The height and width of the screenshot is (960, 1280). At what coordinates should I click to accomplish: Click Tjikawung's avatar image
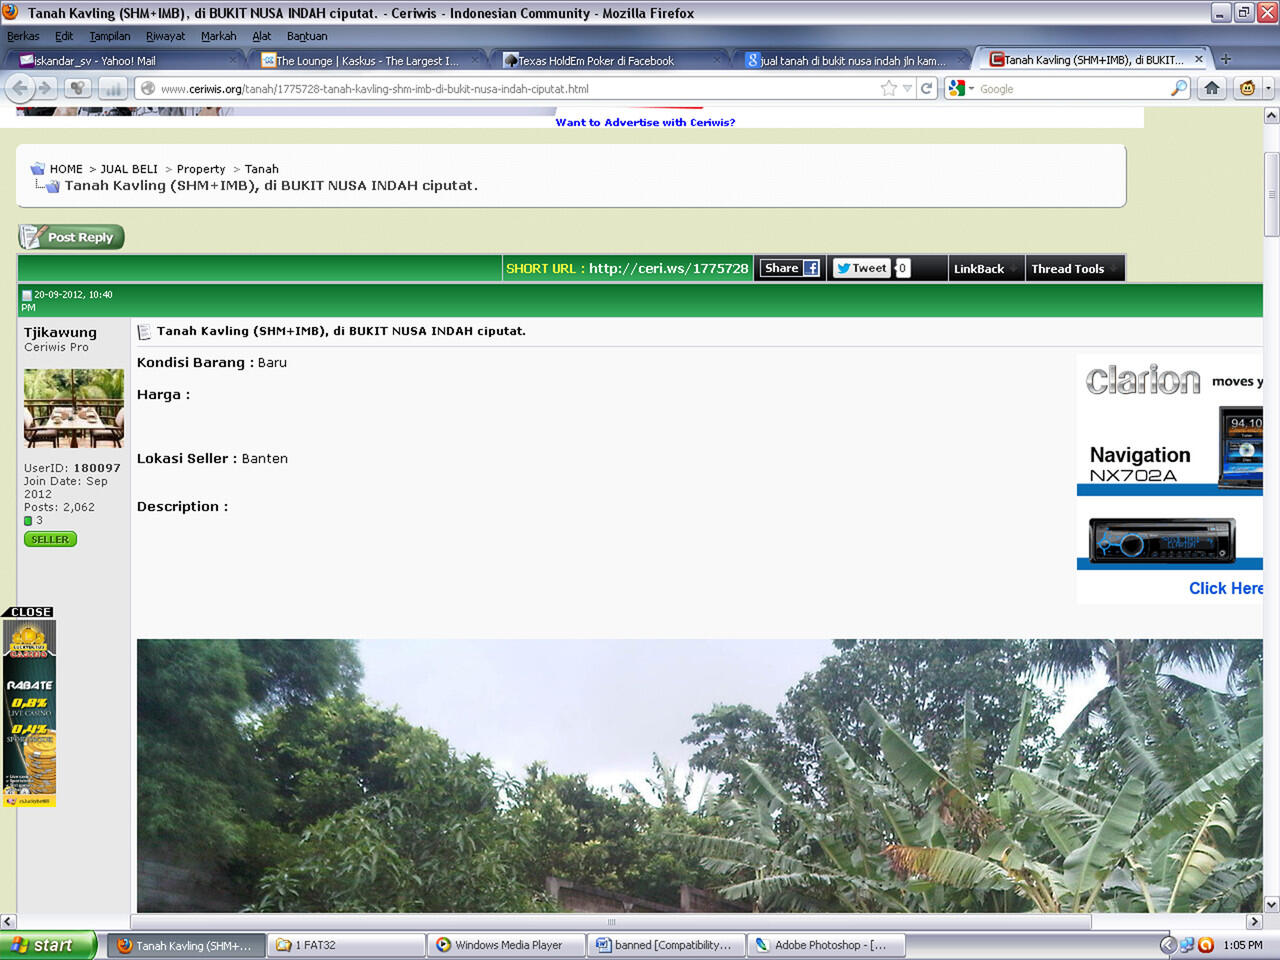74,408
